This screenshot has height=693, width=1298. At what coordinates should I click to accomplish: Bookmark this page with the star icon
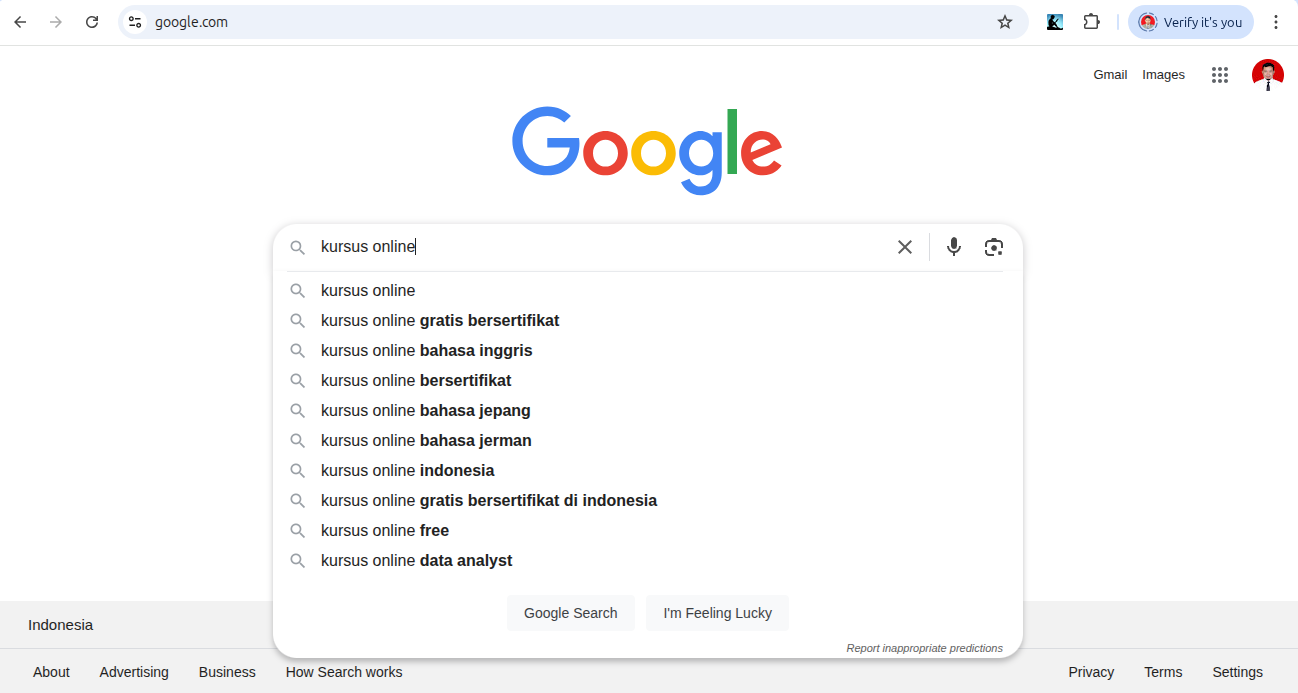tap(1005, 22)
